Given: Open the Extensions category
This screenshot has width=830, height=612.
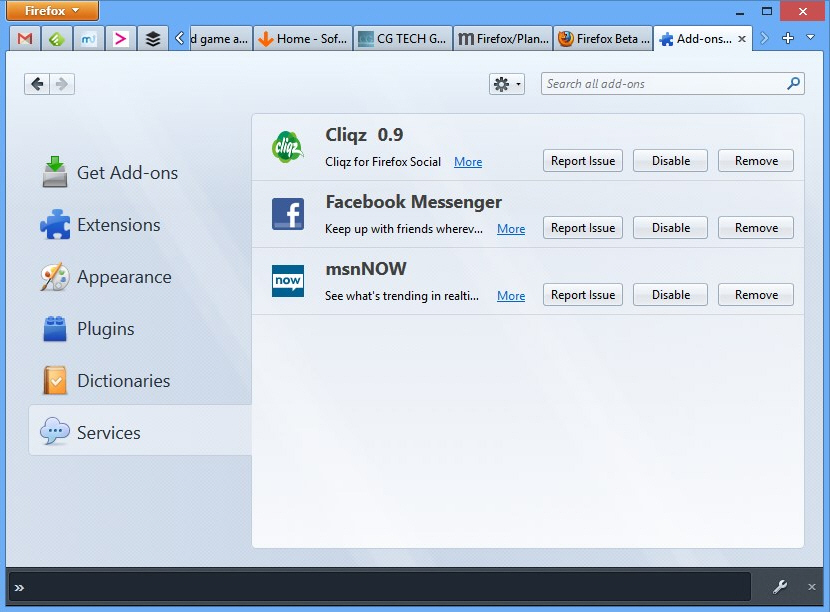Looking at the screenshot, I should click(140, 224).
